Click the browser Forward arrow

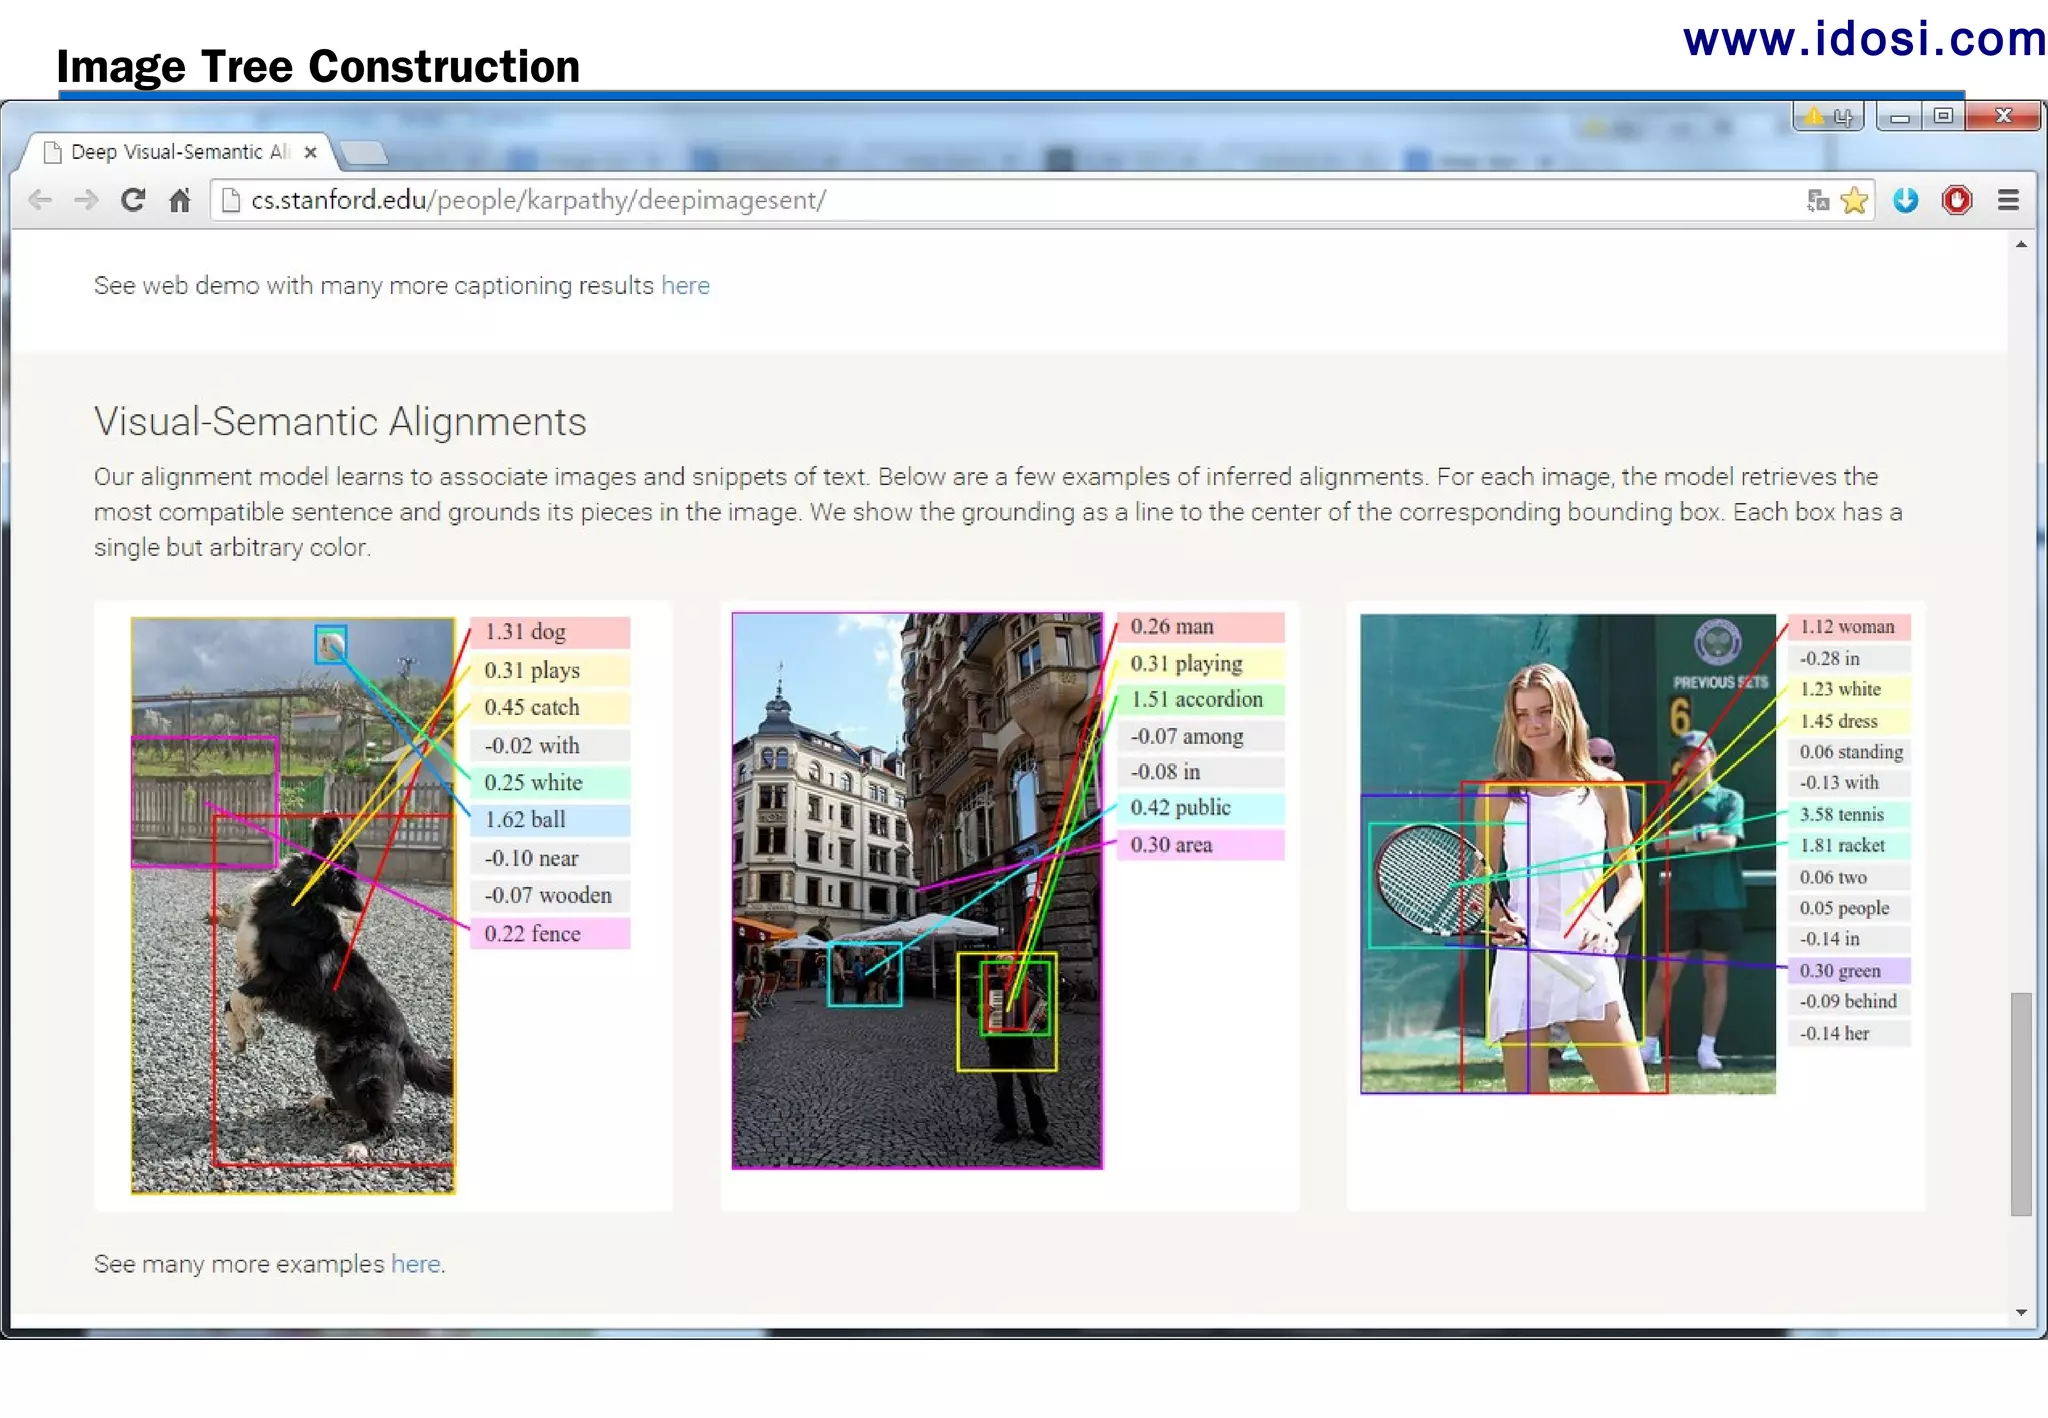87,201
